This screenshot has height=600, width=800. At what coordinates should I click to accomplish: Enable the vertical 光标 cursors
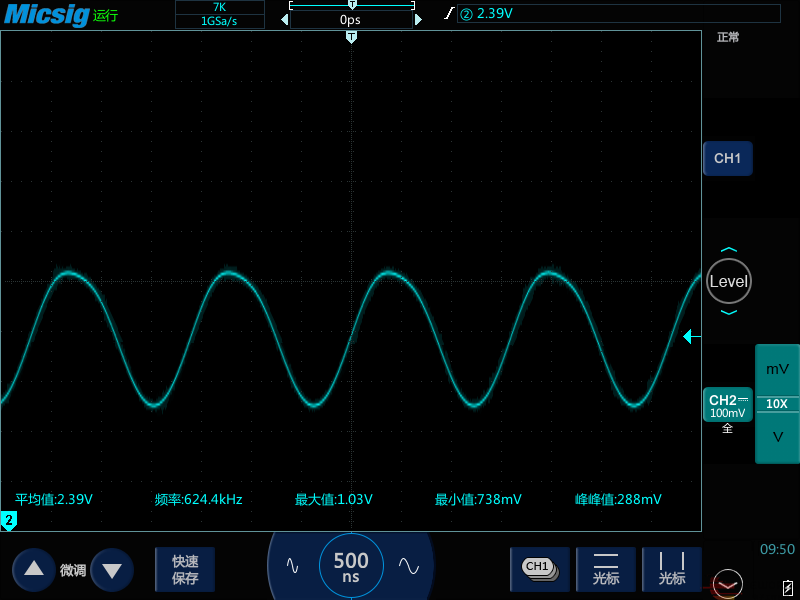pyautogui.click(x=671, y=569)
